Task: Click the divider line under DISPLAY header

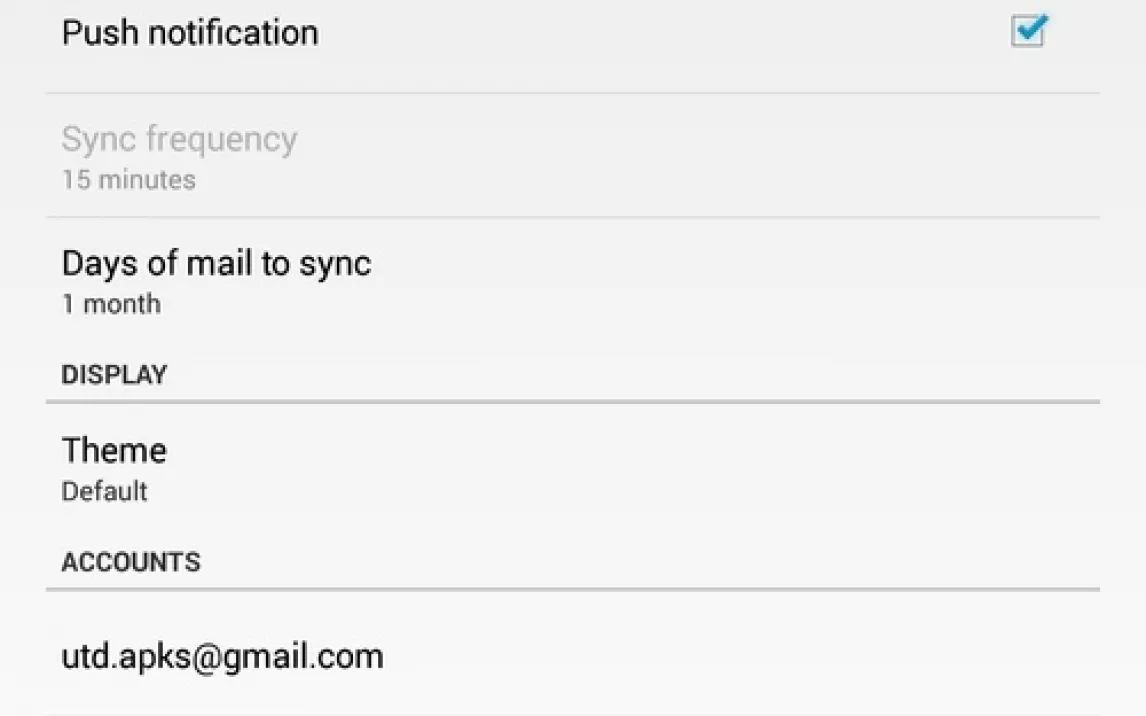Action: (573, 402)
